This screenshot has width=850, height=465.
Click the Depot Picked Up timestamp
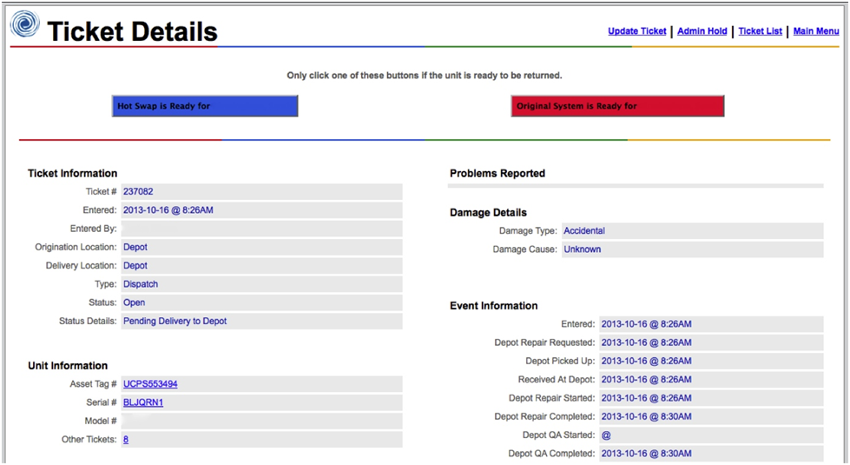tap(646, 361)
